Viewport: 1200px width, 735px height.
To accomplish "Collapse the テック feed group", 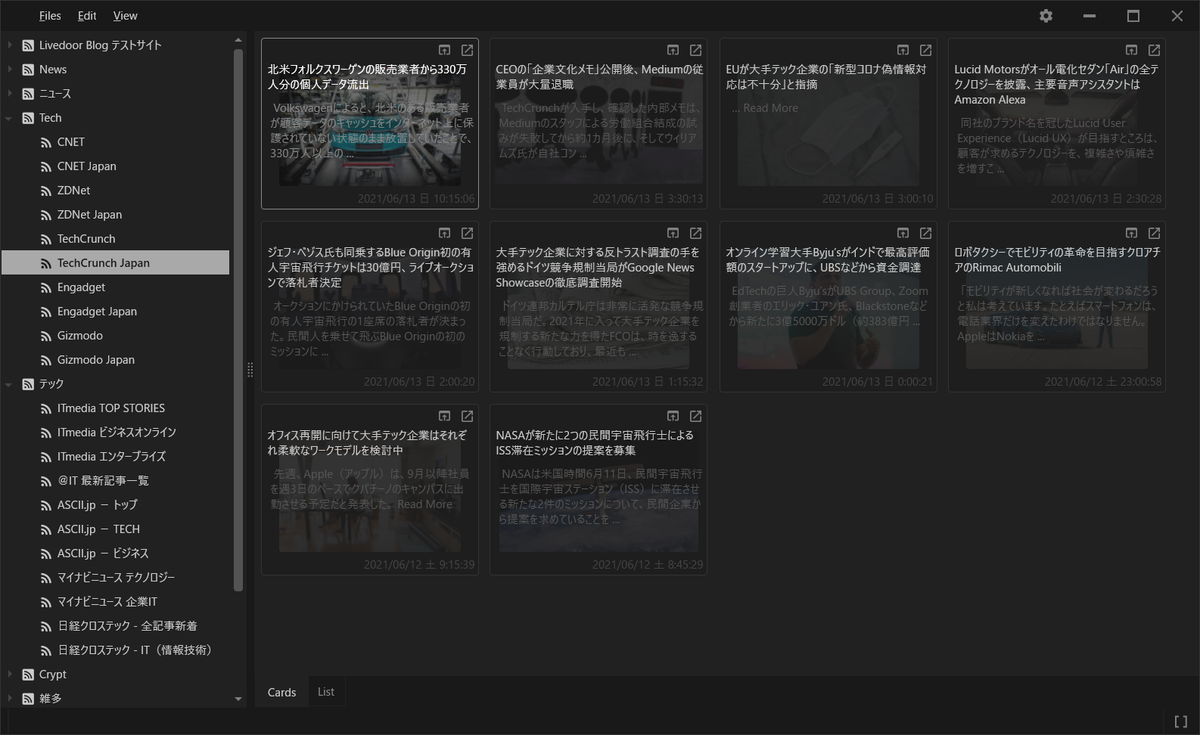I will click(x=8, y=383).
